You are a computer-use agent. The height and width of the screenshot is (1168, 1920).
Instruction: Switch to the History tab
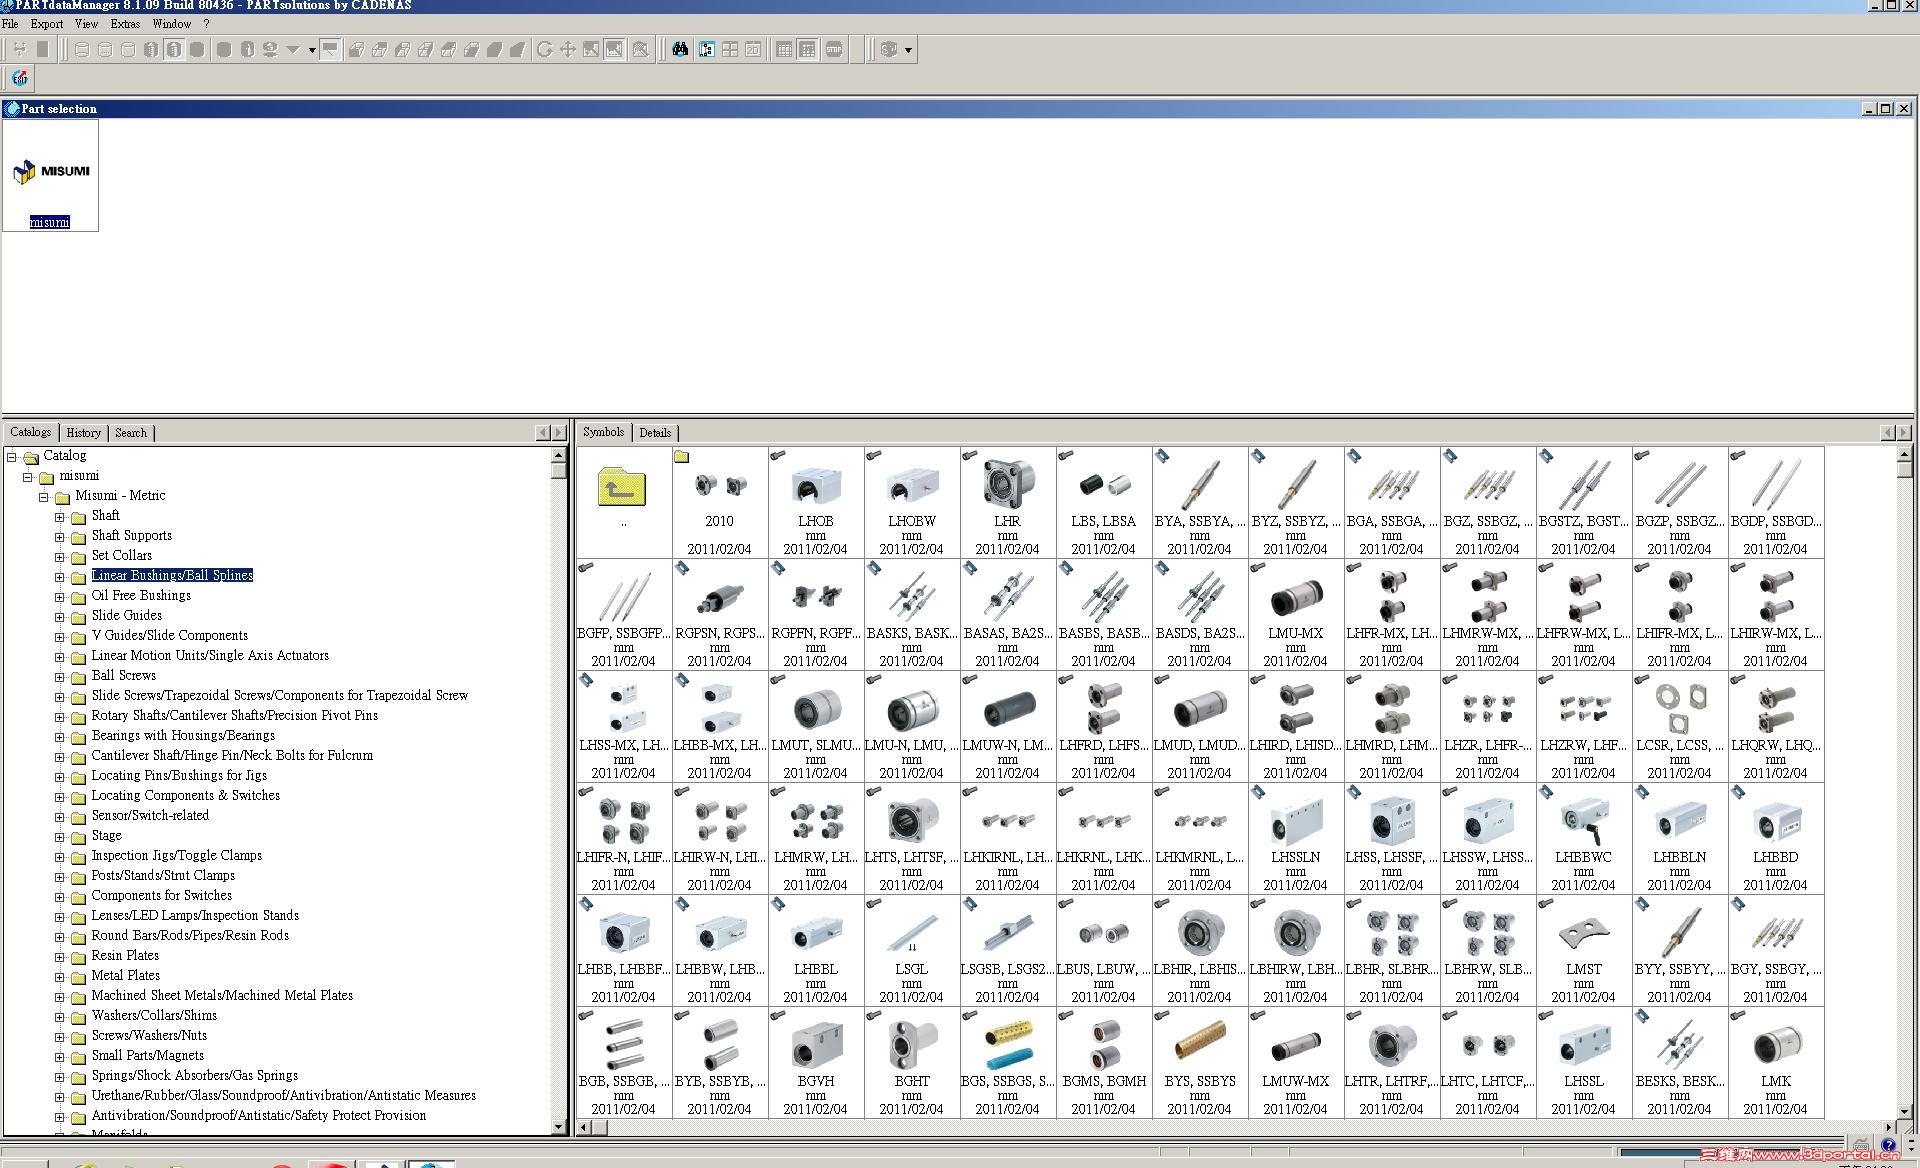coord(83,433)
